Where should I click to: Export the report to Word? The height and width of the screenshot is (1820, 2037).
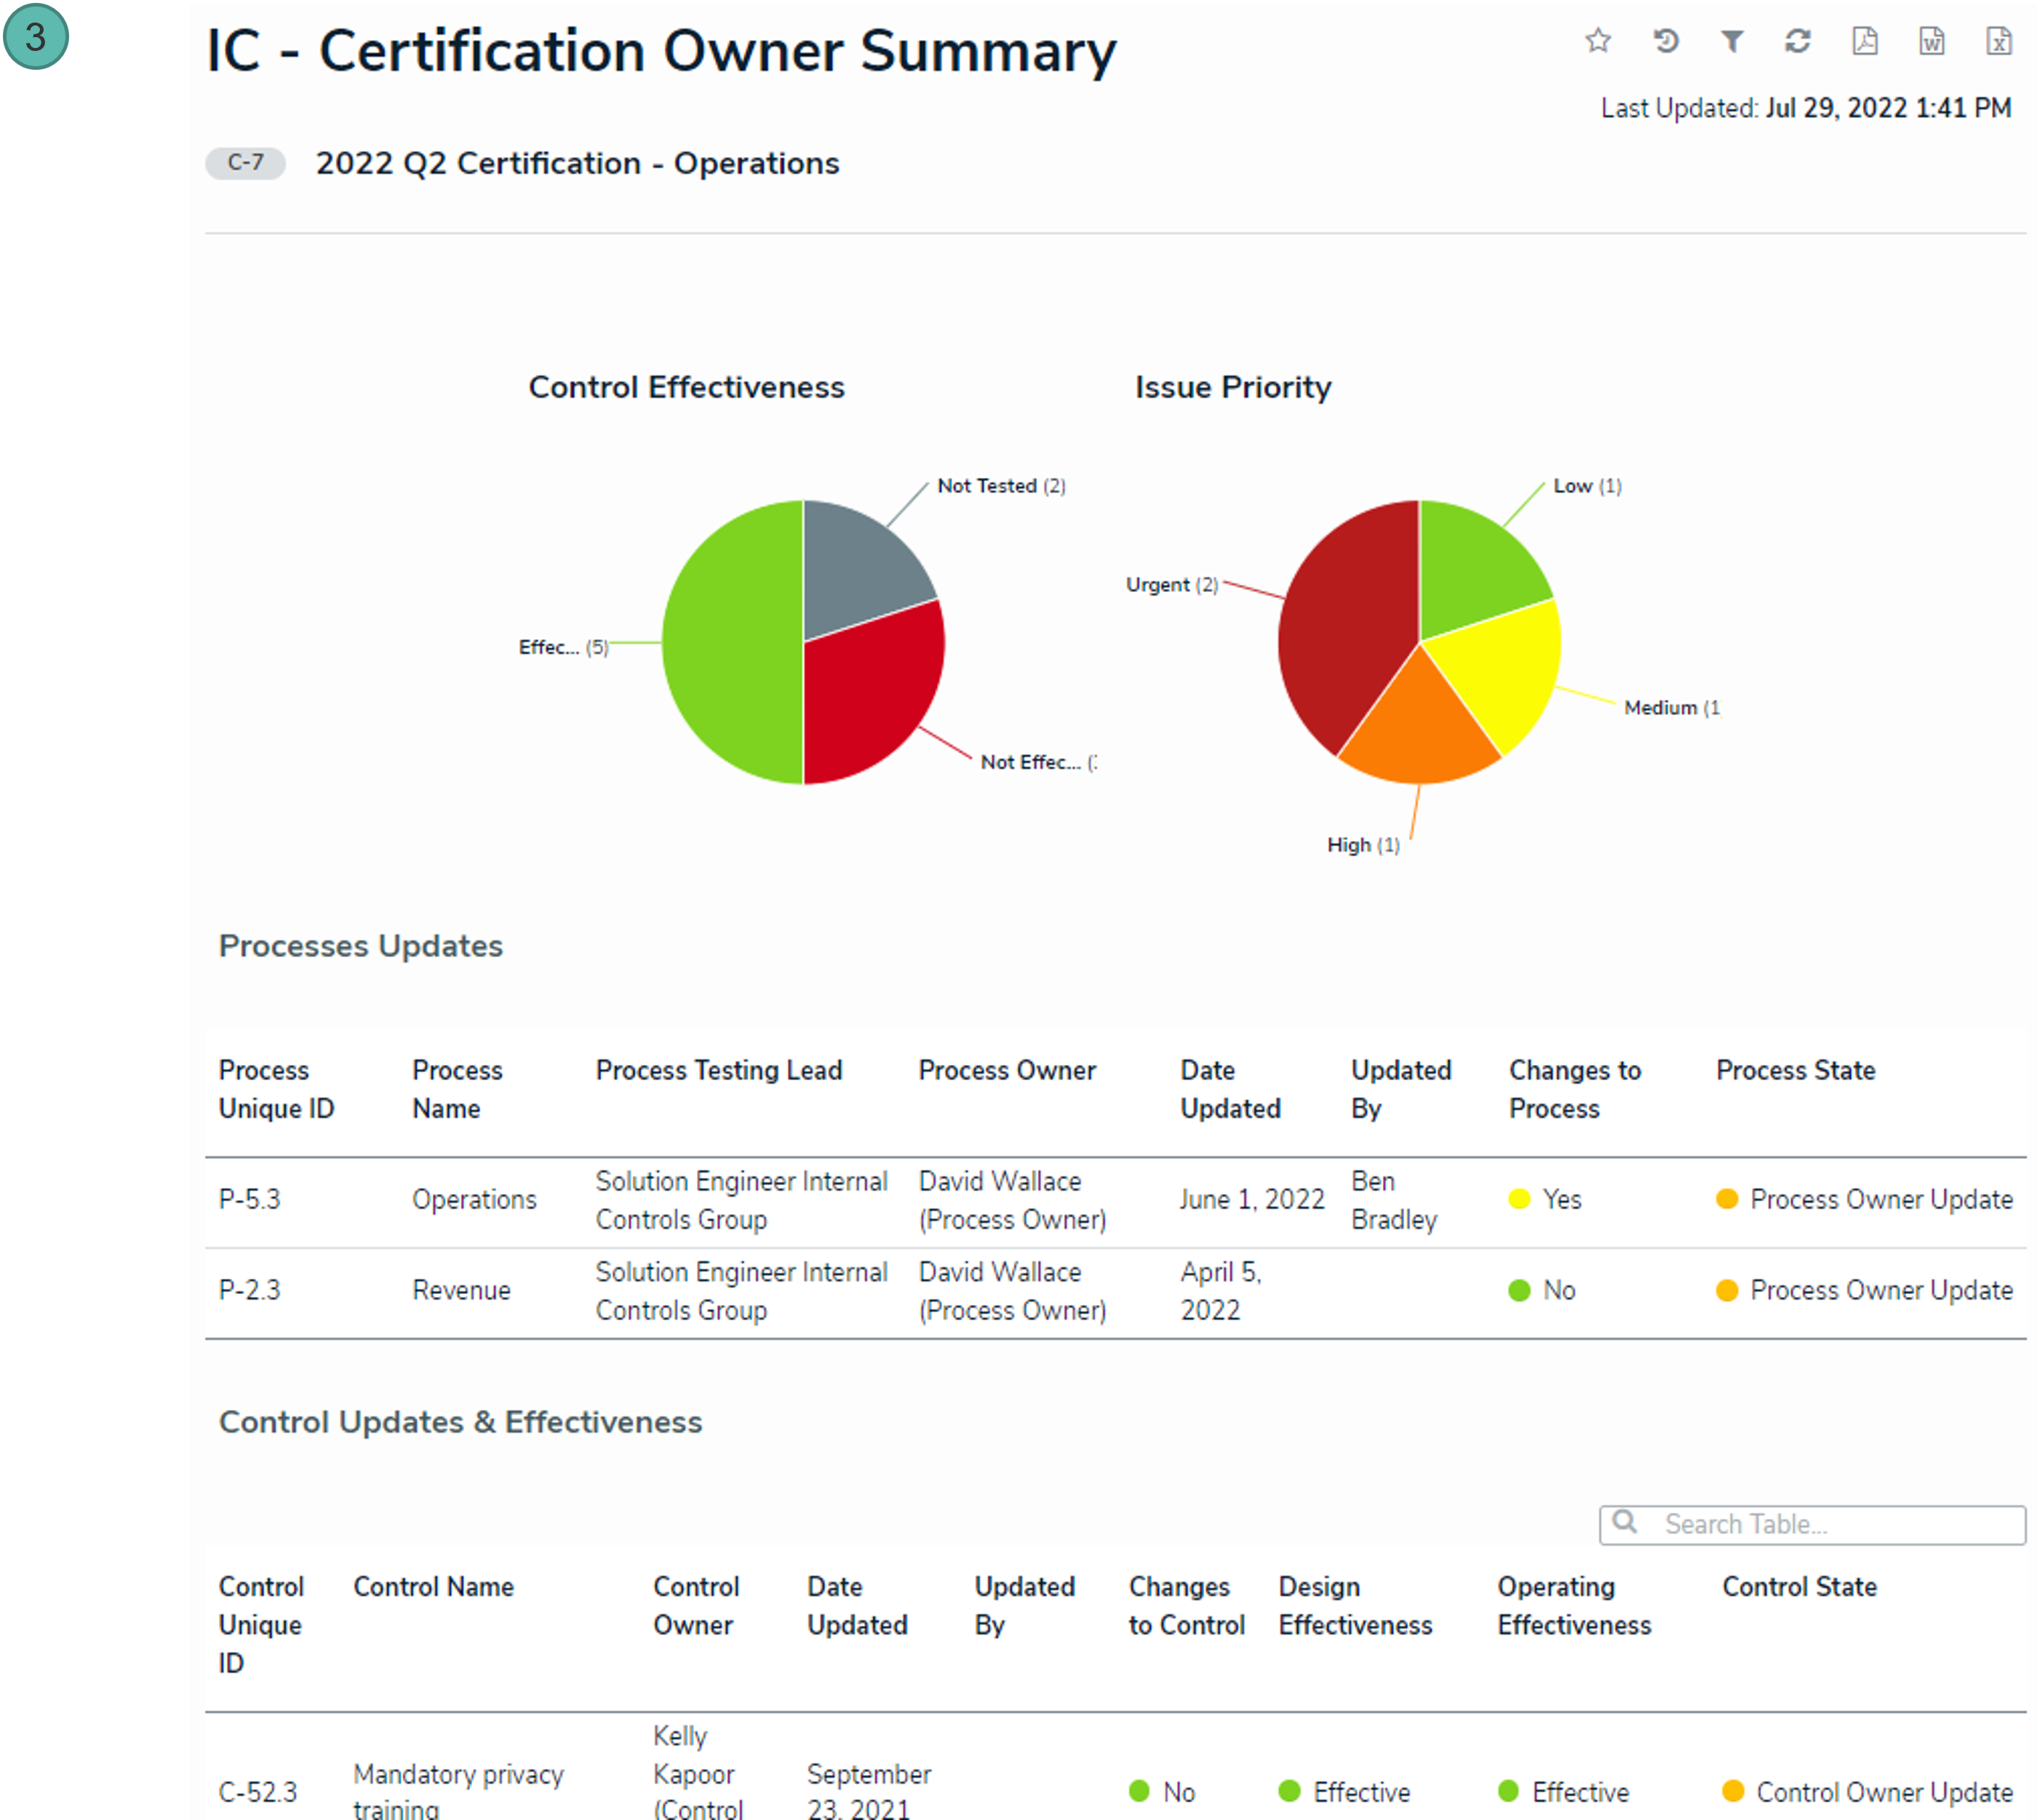[x=1932, y=41]
